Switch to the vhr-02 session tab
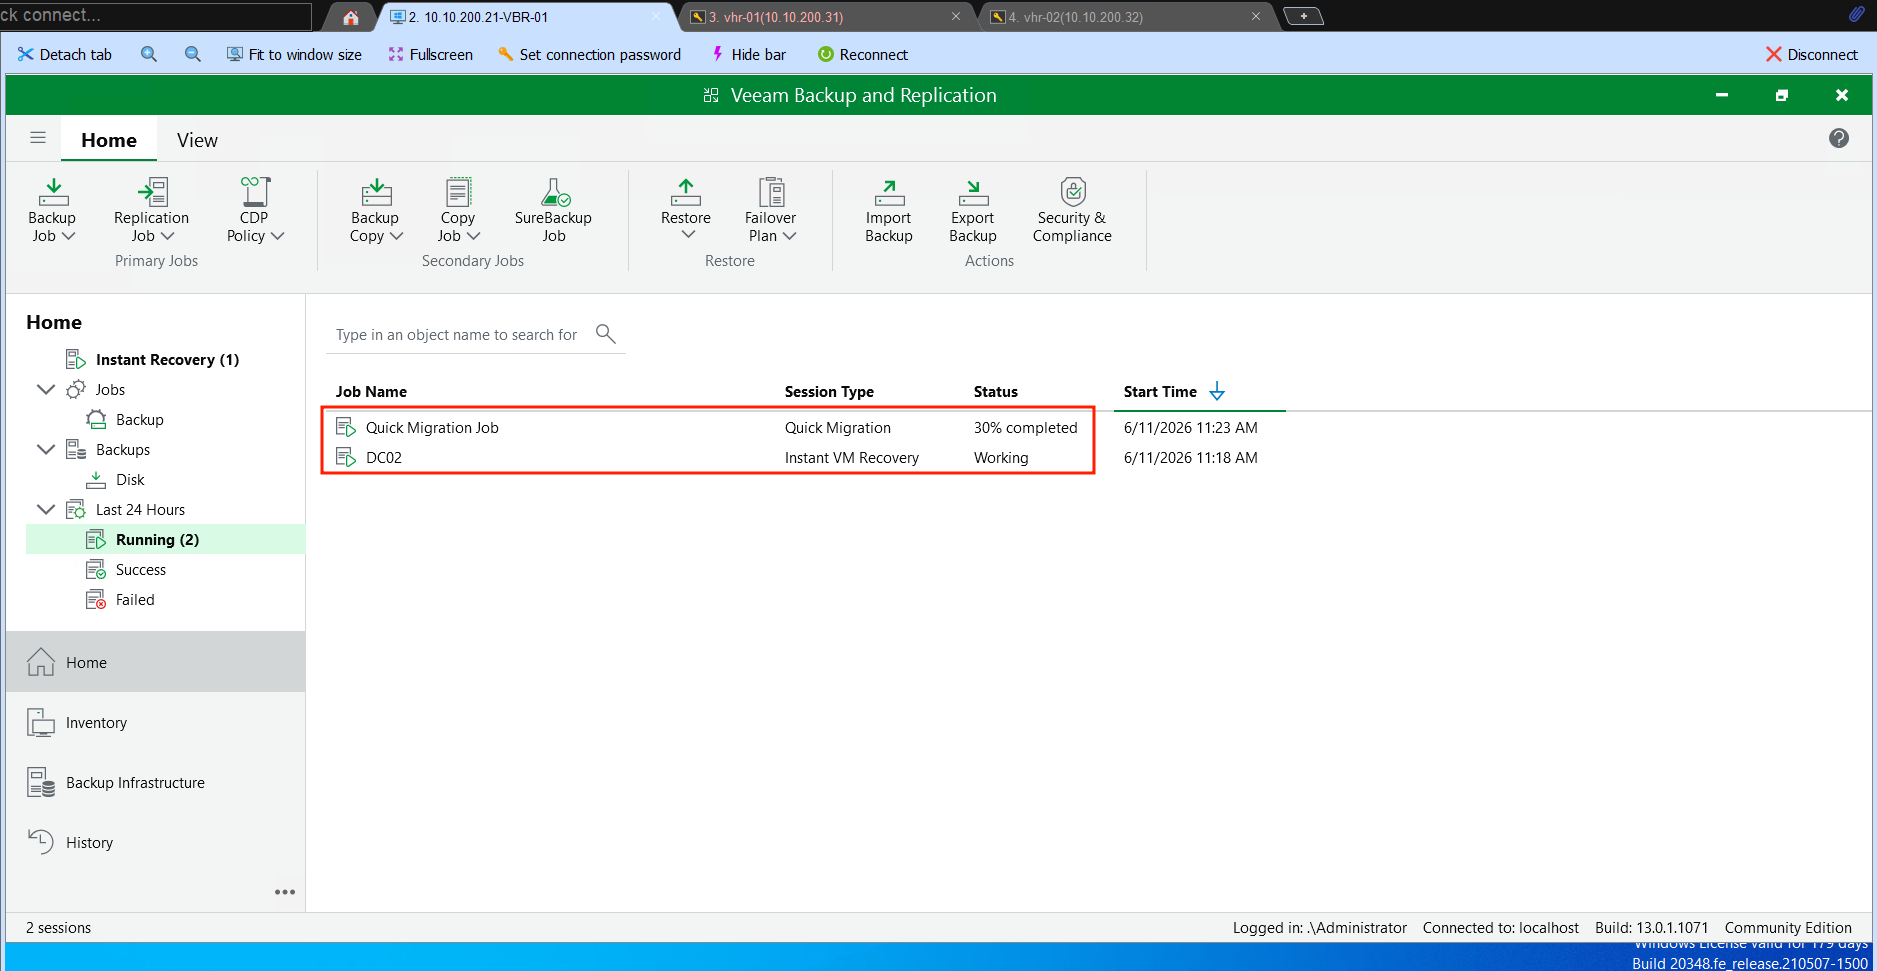Image resolution: width=1877 pixels, height=971 pixels. click(1126, 17)
